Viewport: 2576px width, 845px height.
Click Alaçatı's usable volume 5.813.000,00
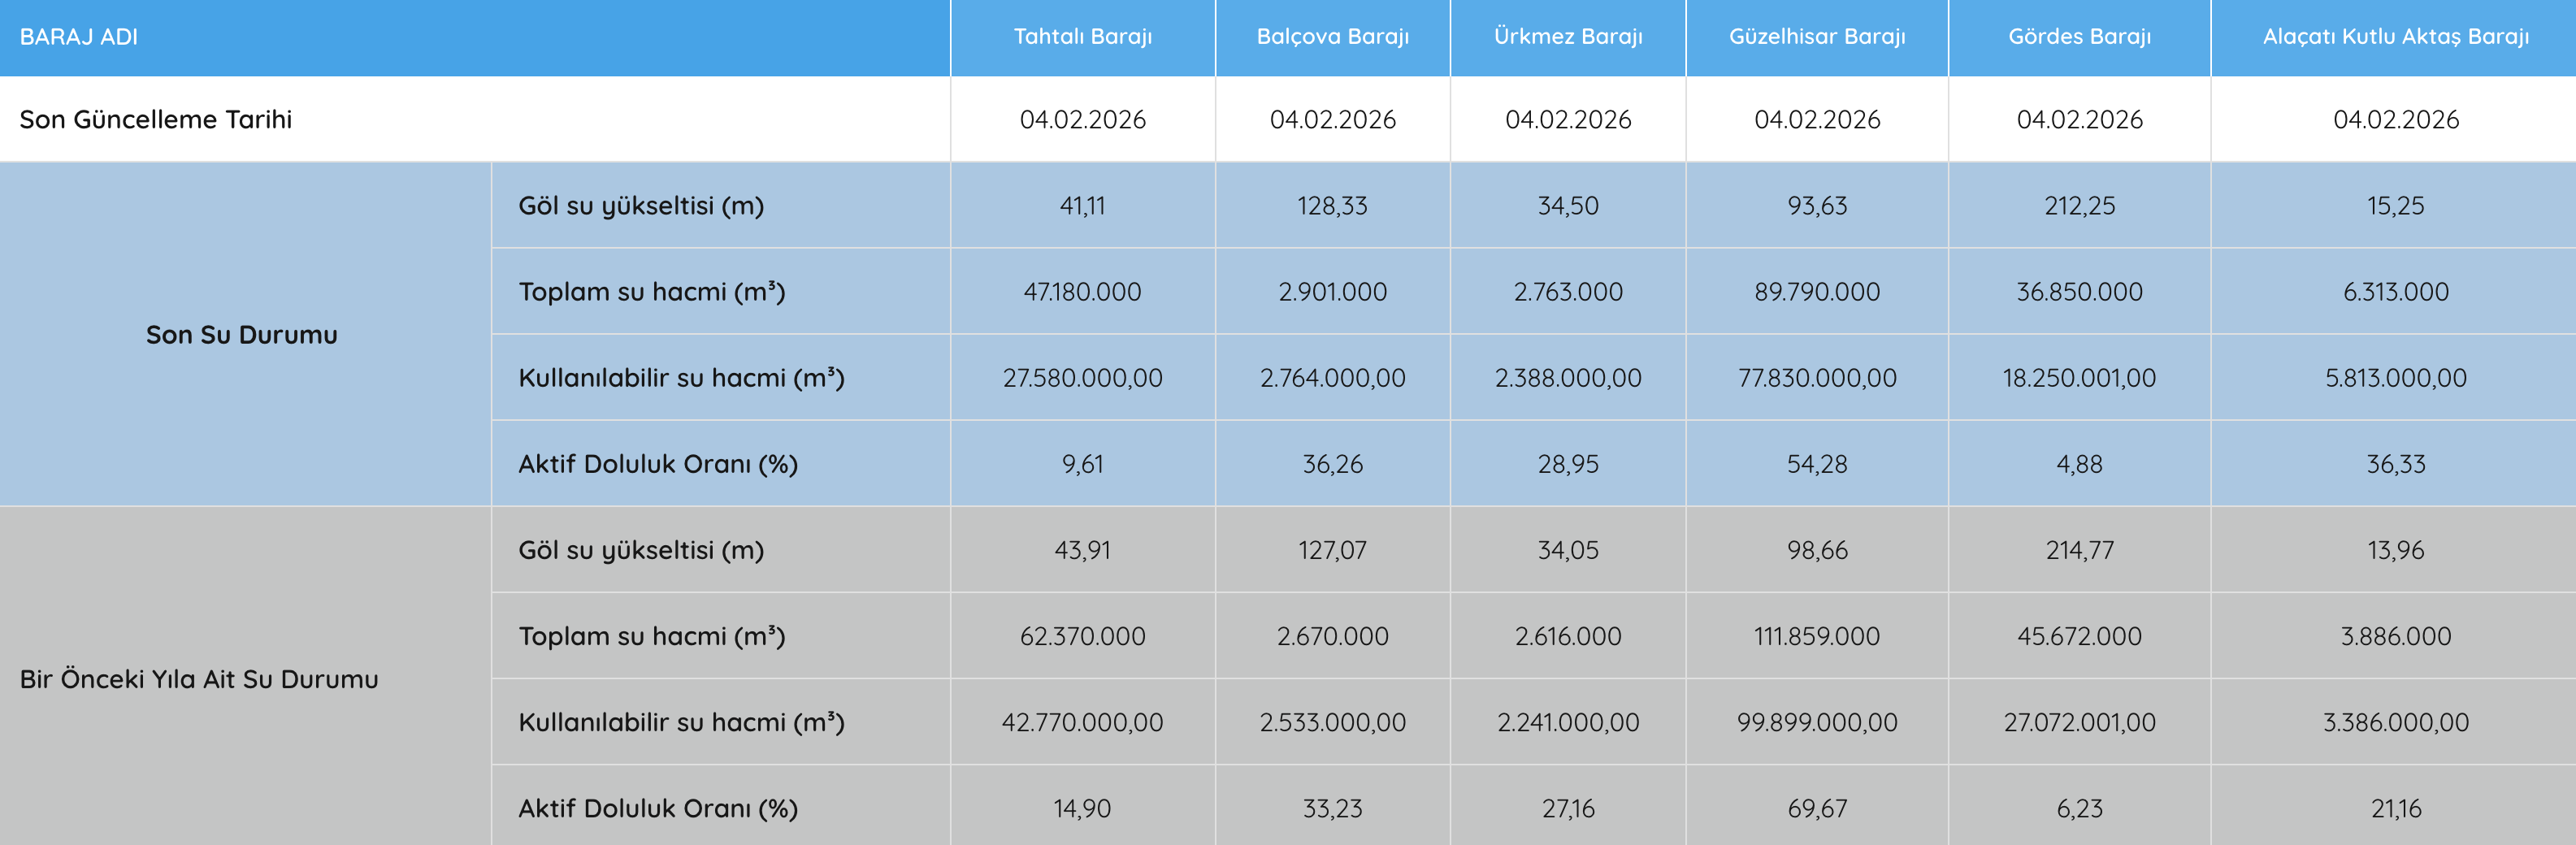point(2395,378)
